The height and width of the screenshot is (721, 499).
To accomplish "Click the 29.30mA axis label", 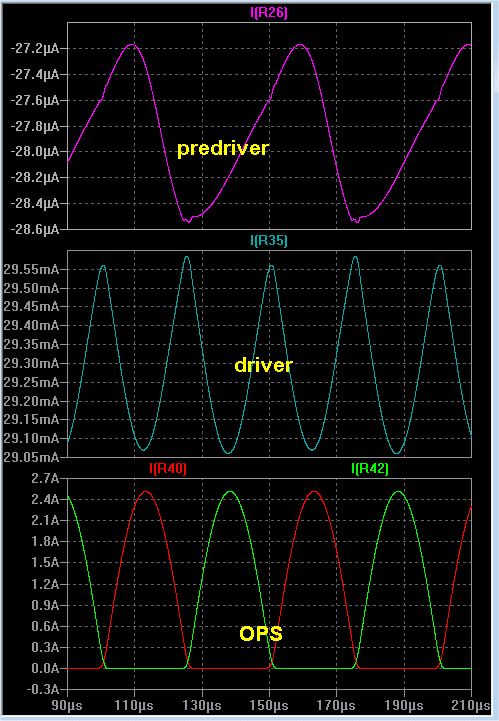I will pyautogui.click(x=32, y=363).
